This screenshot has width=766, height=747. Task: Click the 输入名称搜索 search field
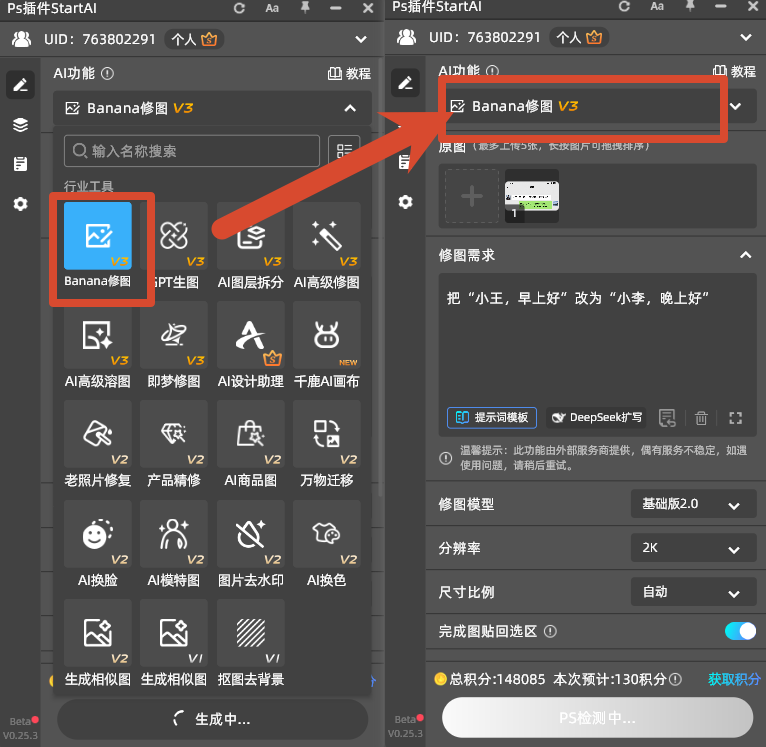pyautogui.click(x=192, y=151)
